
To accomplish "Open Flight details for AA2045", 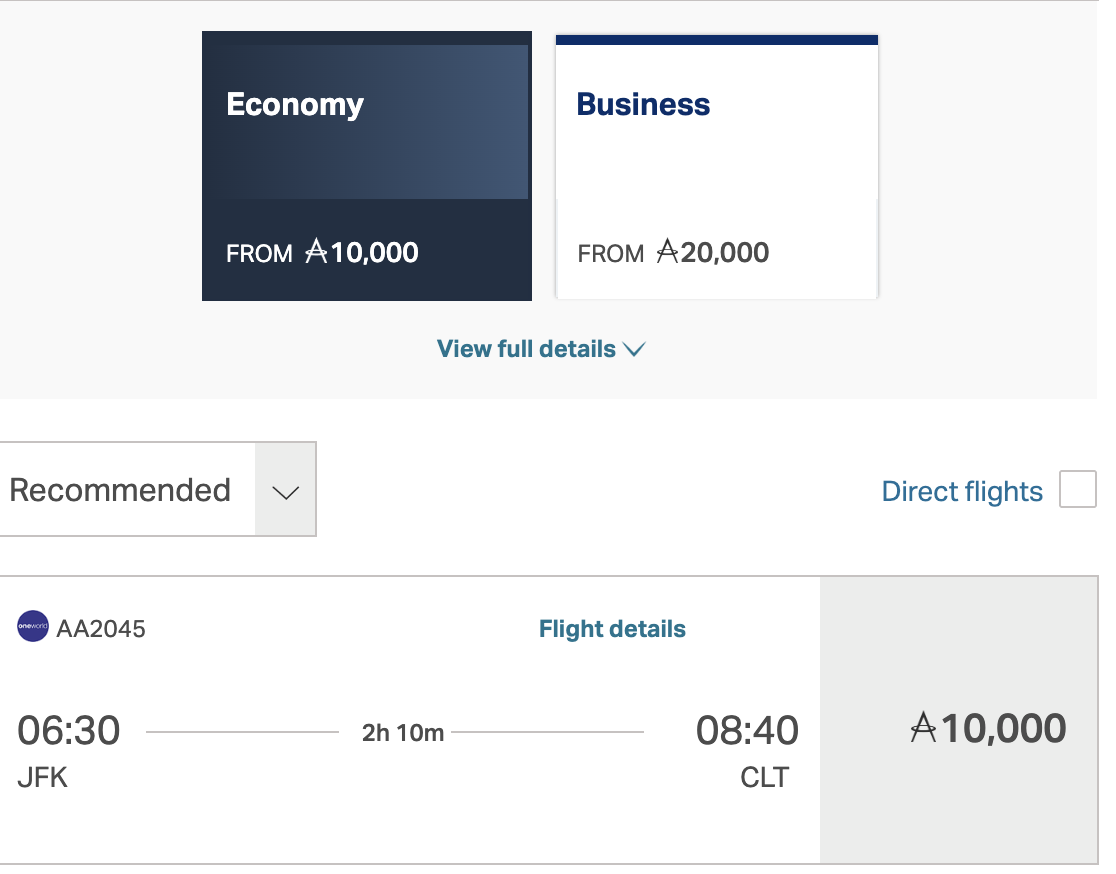I will tap(611, 629).
